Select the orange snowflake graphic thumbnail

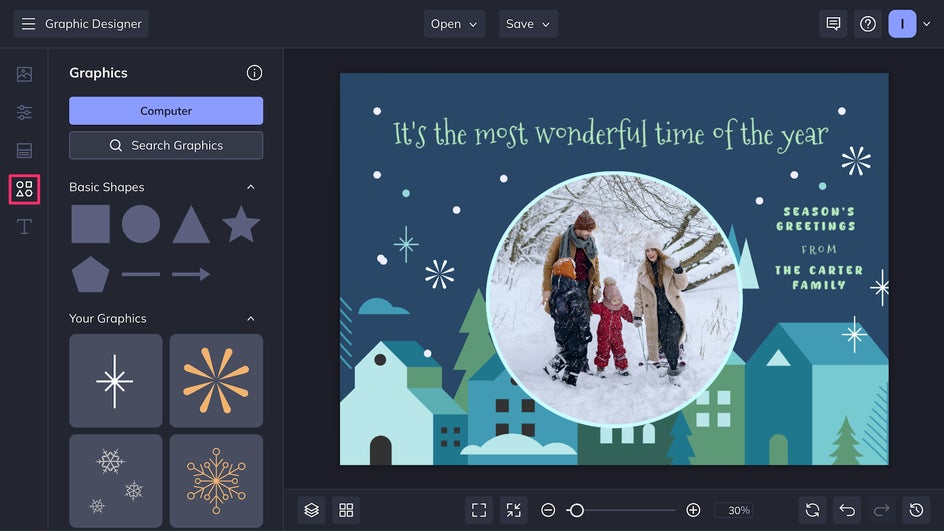pyautogui.click(x=216, y=481)
